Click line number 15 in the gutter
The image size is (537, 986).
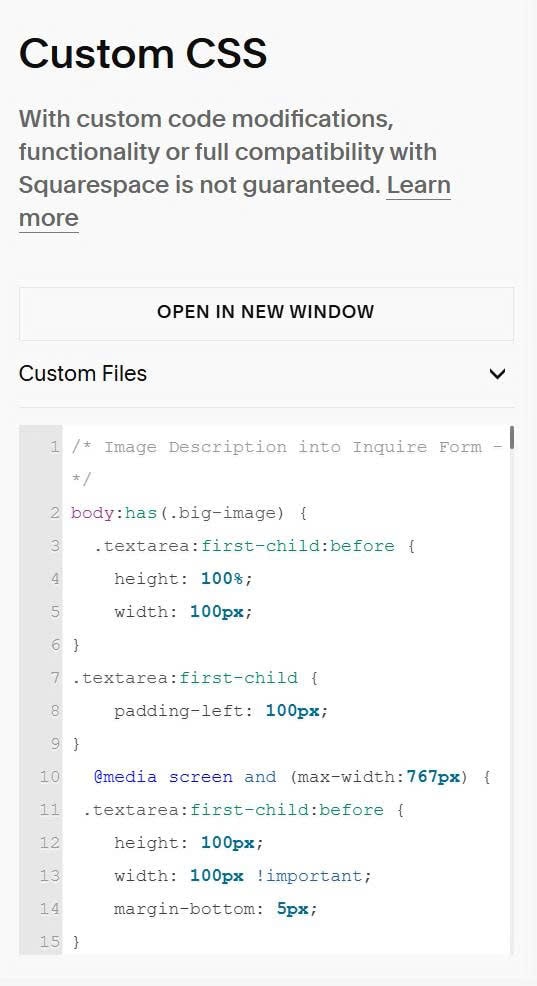50,941
